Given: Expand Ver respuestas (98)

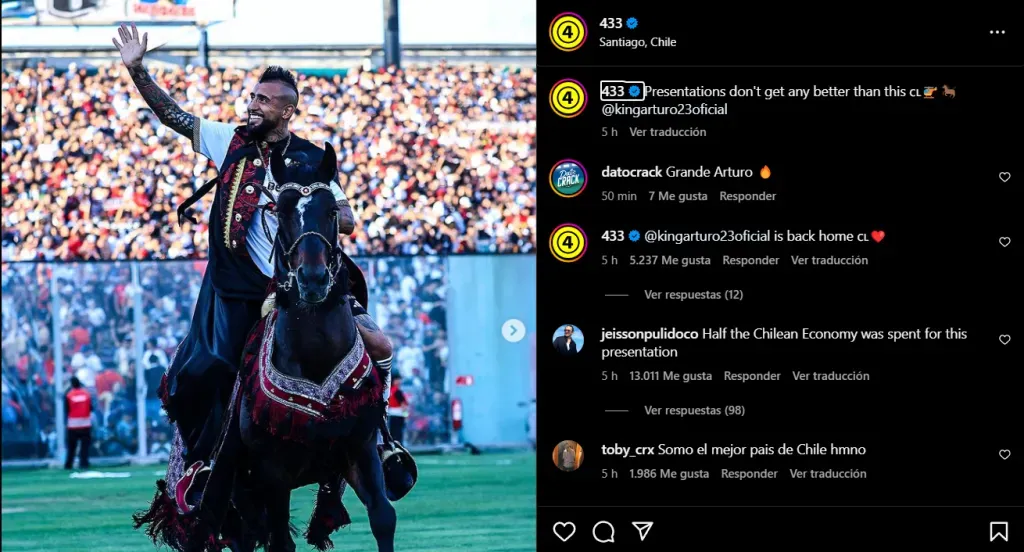Looking at the screenshot, I should point(694,410).
